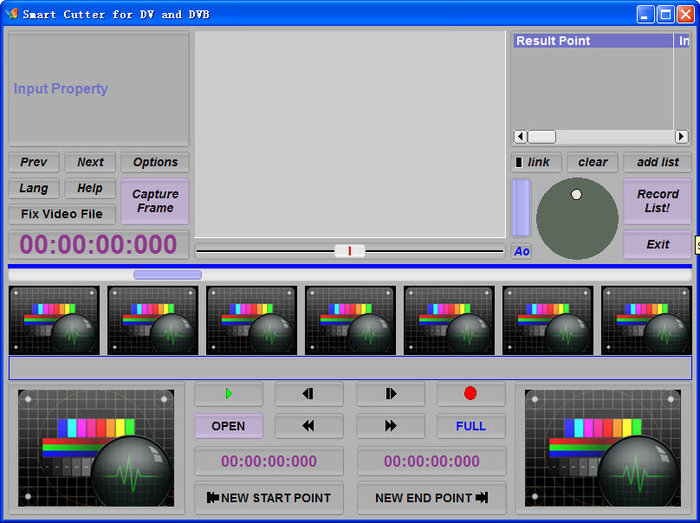Set a NEW END POINT
700x523 pixels.
(x=431, y=498)
